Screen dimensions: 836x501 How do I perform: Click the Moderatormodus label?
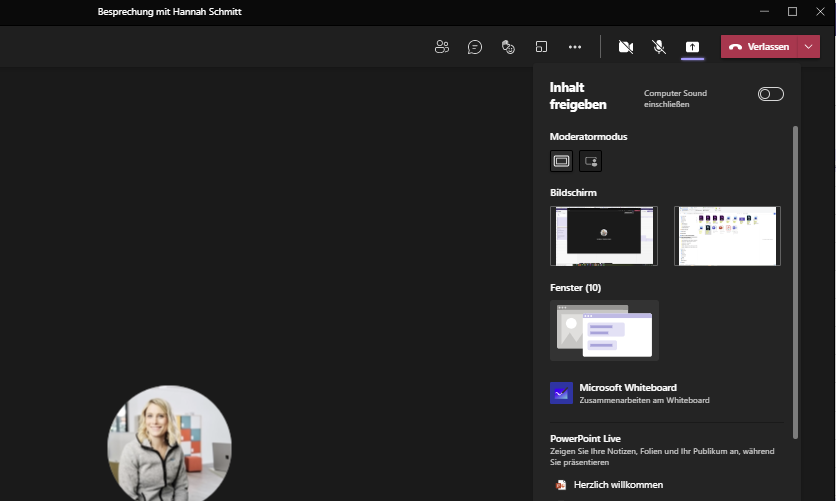point(589,137)
